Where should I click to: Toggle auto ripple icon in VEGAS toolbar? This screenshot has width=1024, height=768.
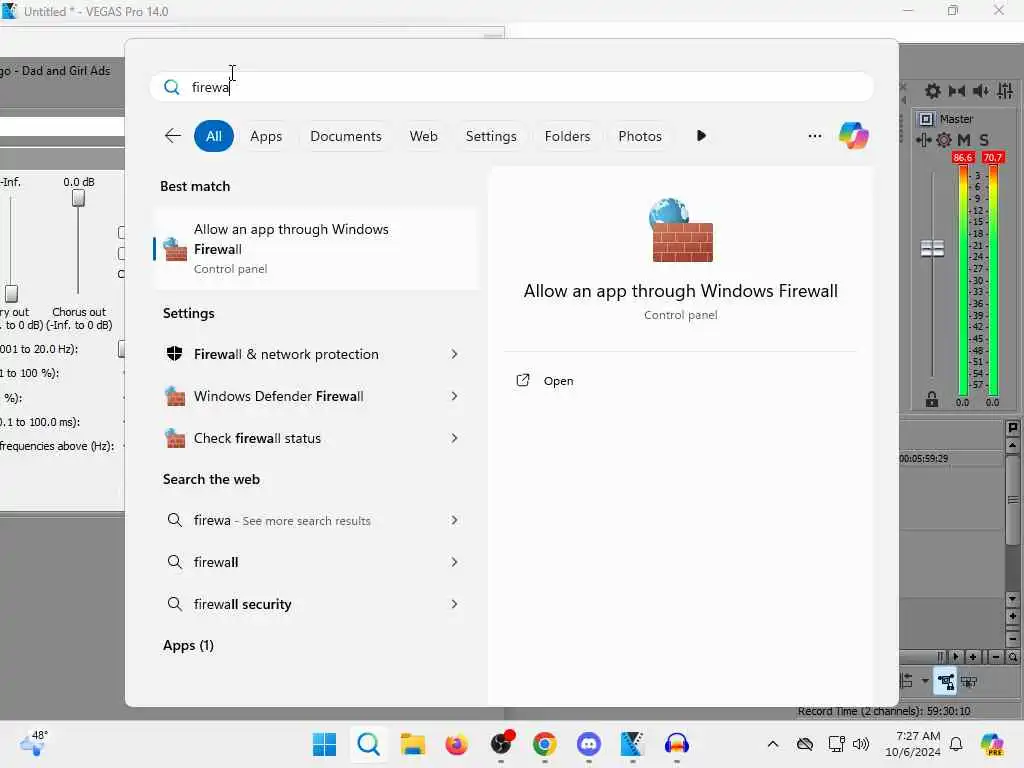tap(906, 681)
